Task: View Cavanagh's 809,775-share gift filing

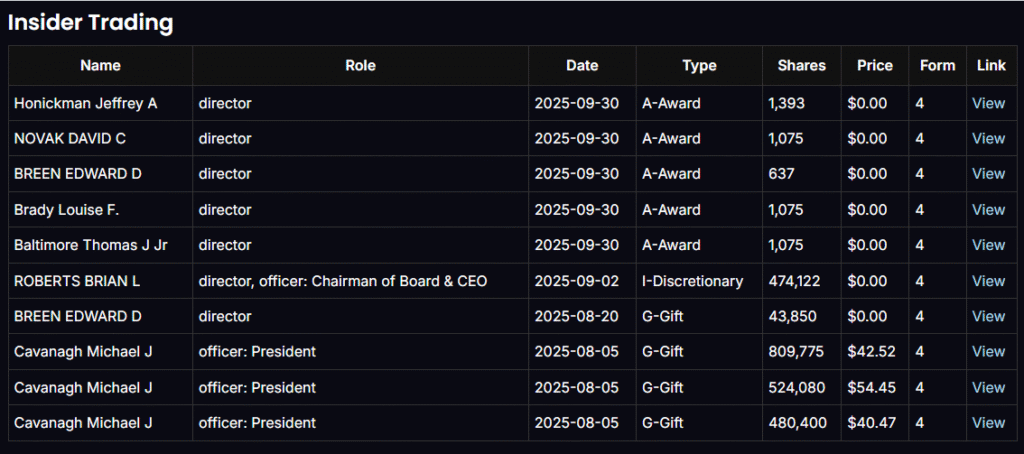Action: [988, 352]
